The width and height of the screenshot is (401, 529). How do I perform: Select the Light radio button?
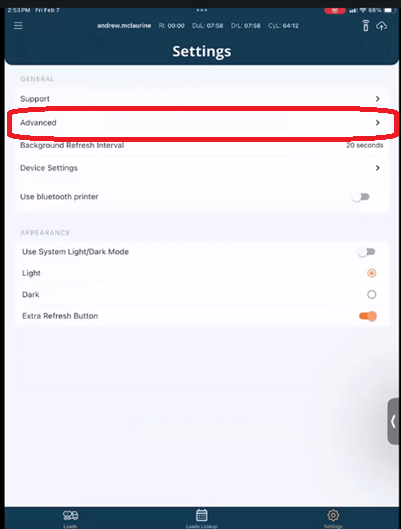(x=372, y=273)
